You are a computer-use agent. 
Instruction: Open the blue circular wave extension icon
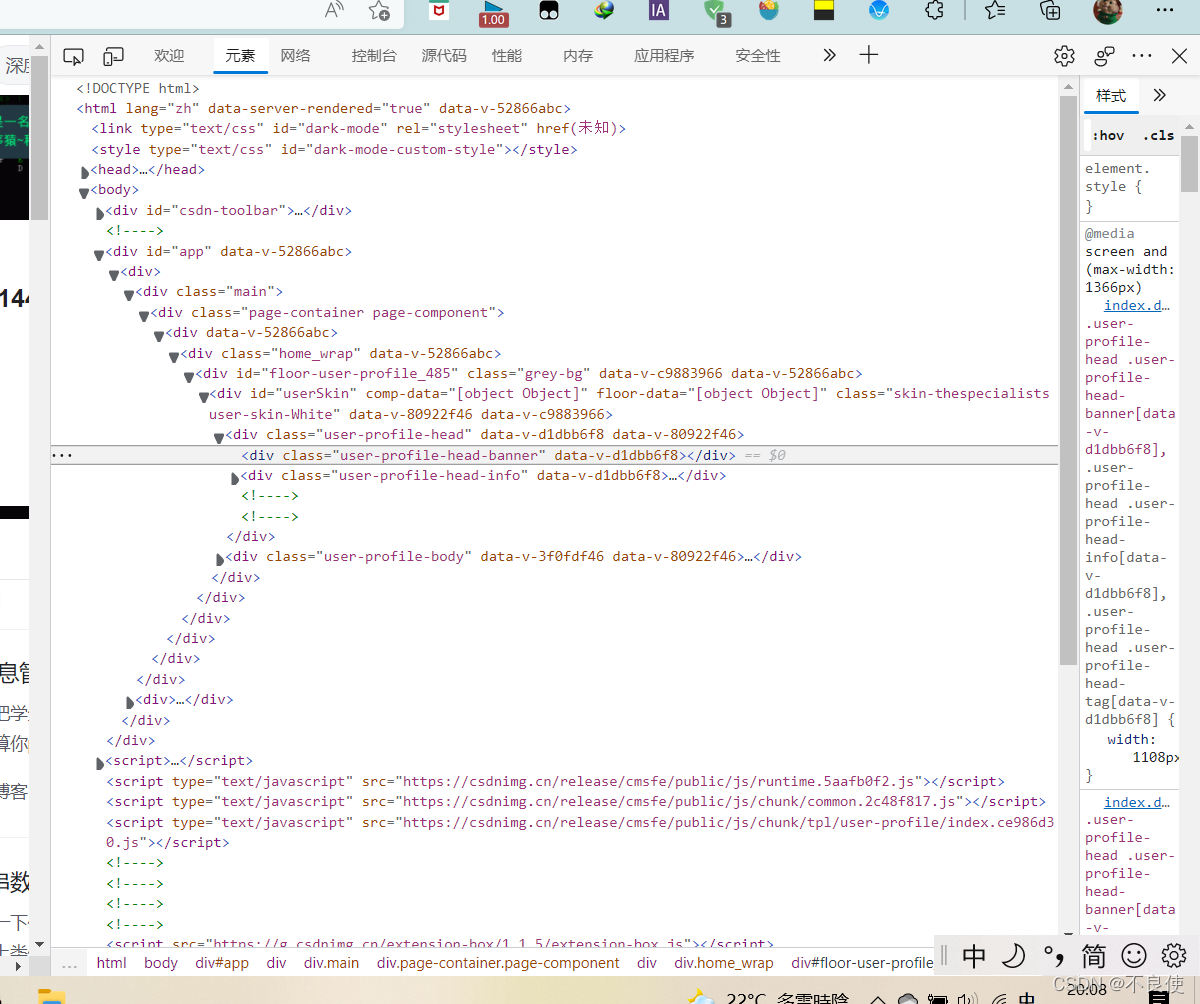[878, 11]
